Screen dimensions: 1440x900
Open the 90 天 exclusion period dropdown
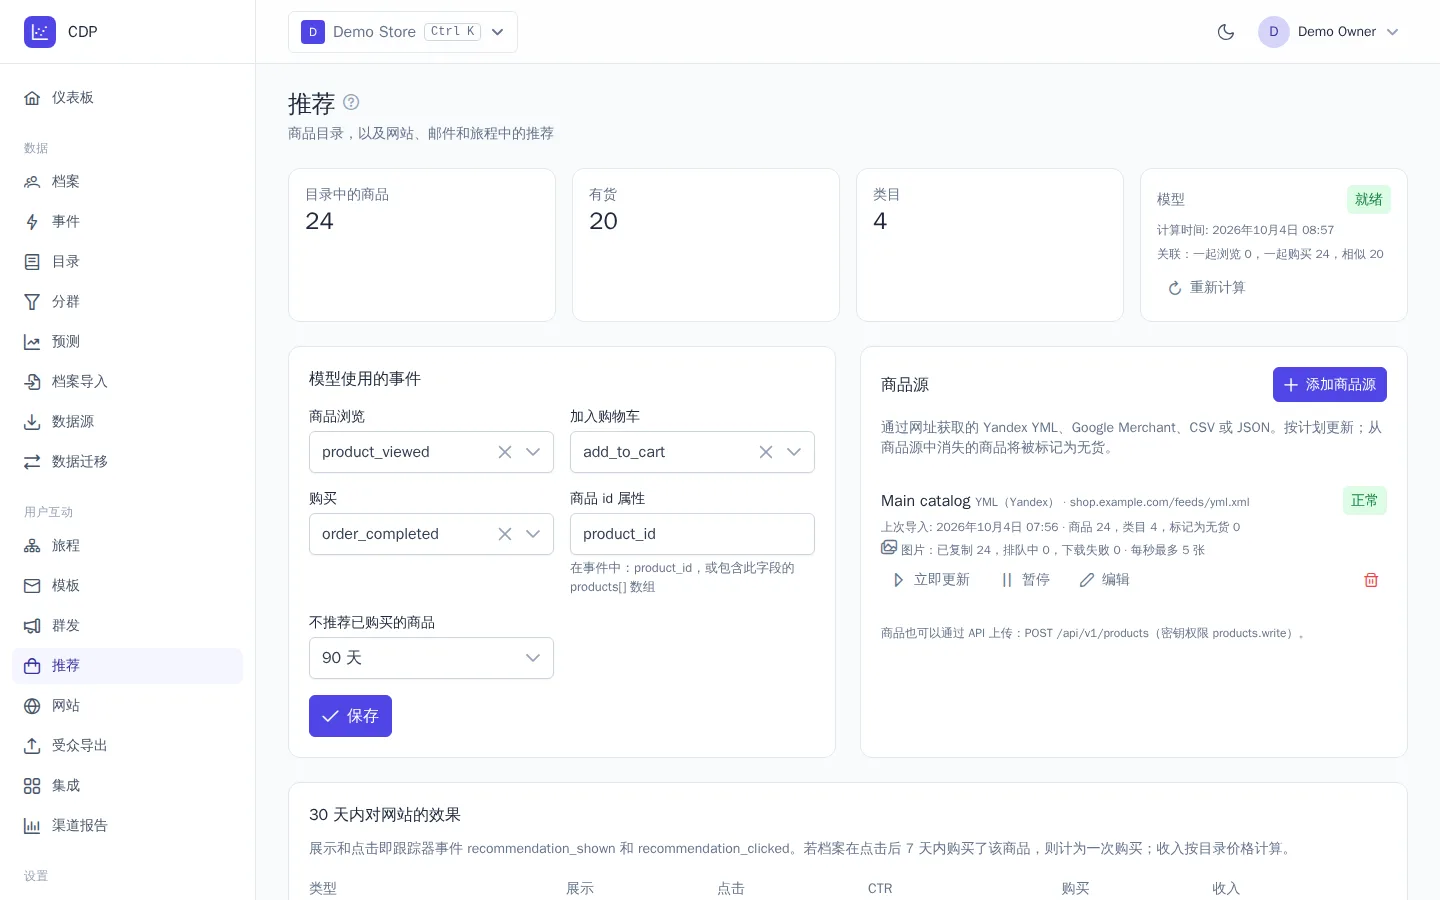click(431, 658)
